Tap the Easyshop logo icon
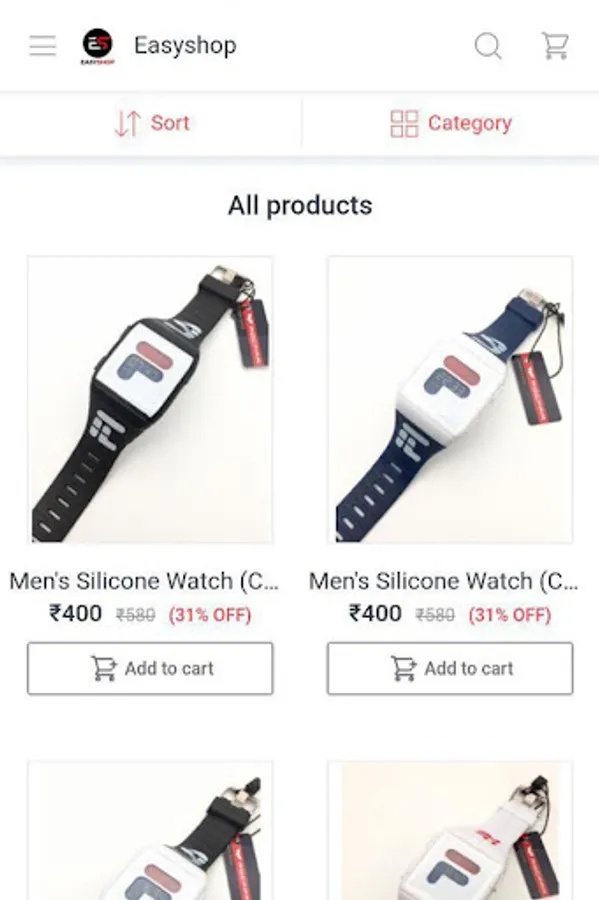This screenshot has width=599, height=900. [98, 46]
